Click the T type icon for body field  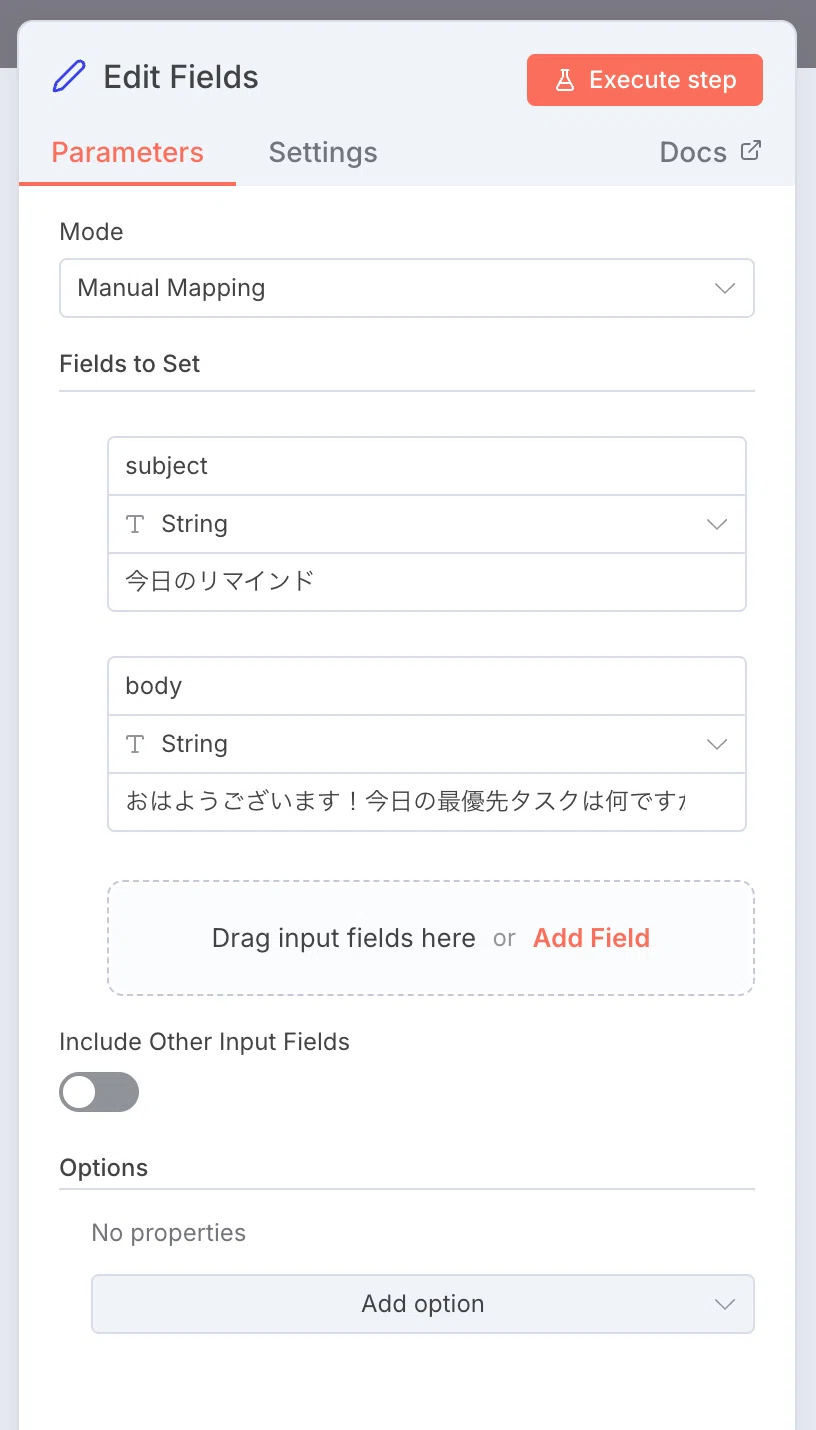tap(135, 744)
